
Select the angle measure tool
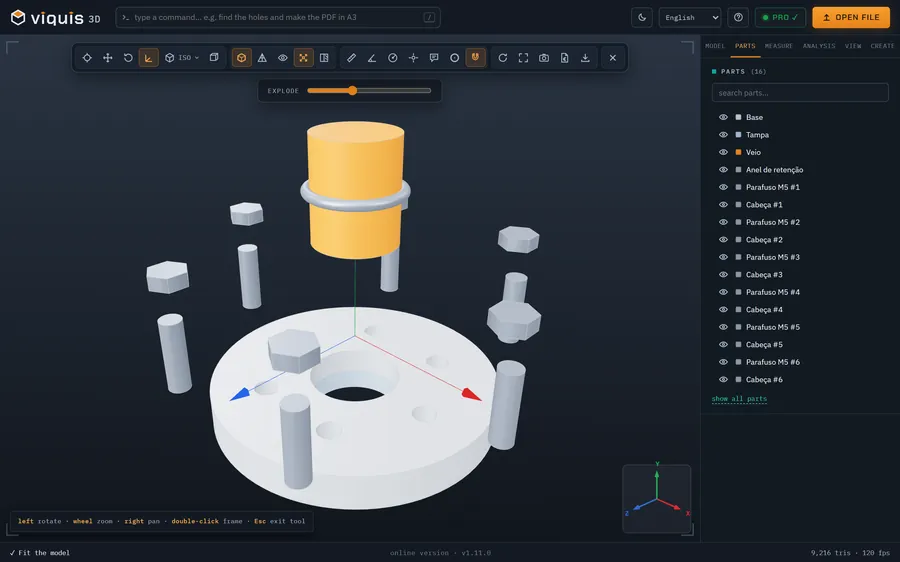pos(372,58)
